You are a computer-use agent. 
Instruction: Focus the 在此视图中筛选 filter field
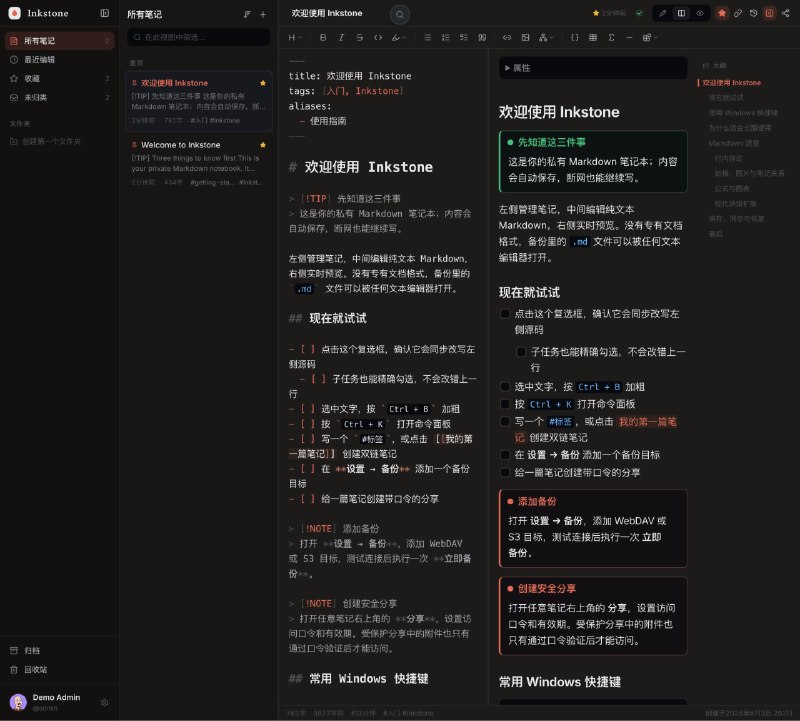(199, 37)
